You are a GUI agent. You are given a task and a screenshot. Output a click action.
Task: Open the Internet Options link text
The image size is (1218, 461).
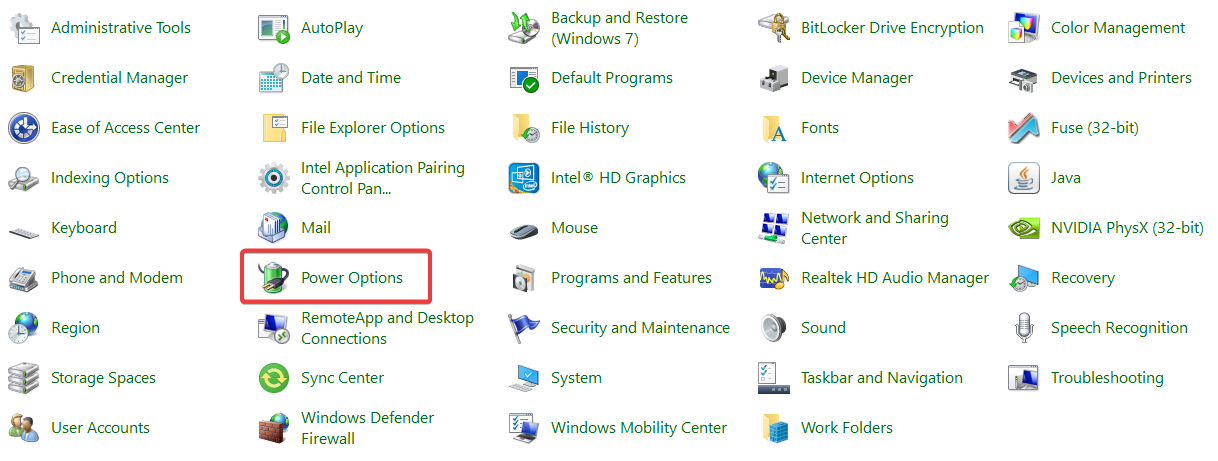pyautogui.click(x=857, y=178)
